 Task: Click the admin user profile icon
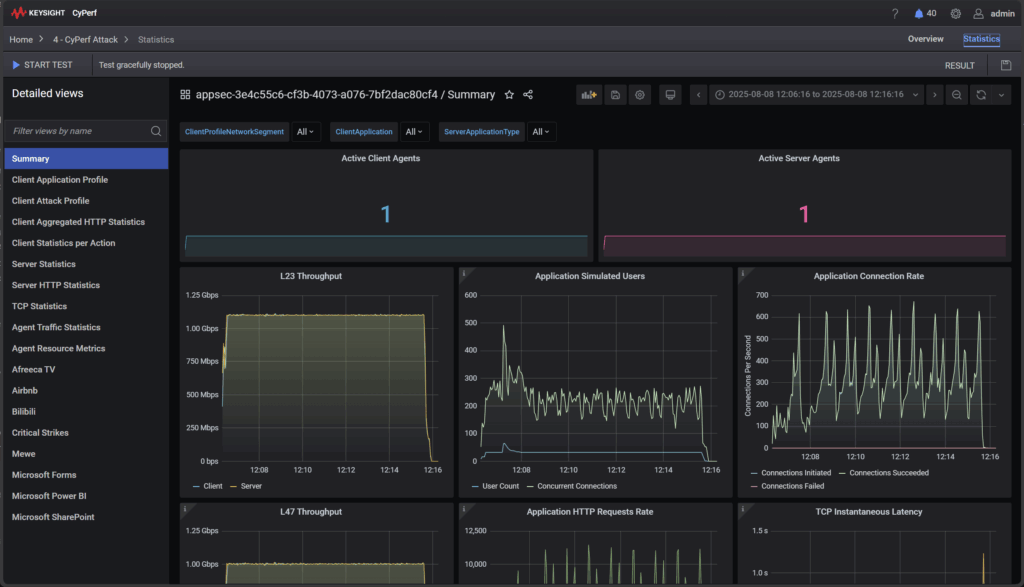(978, 14)
